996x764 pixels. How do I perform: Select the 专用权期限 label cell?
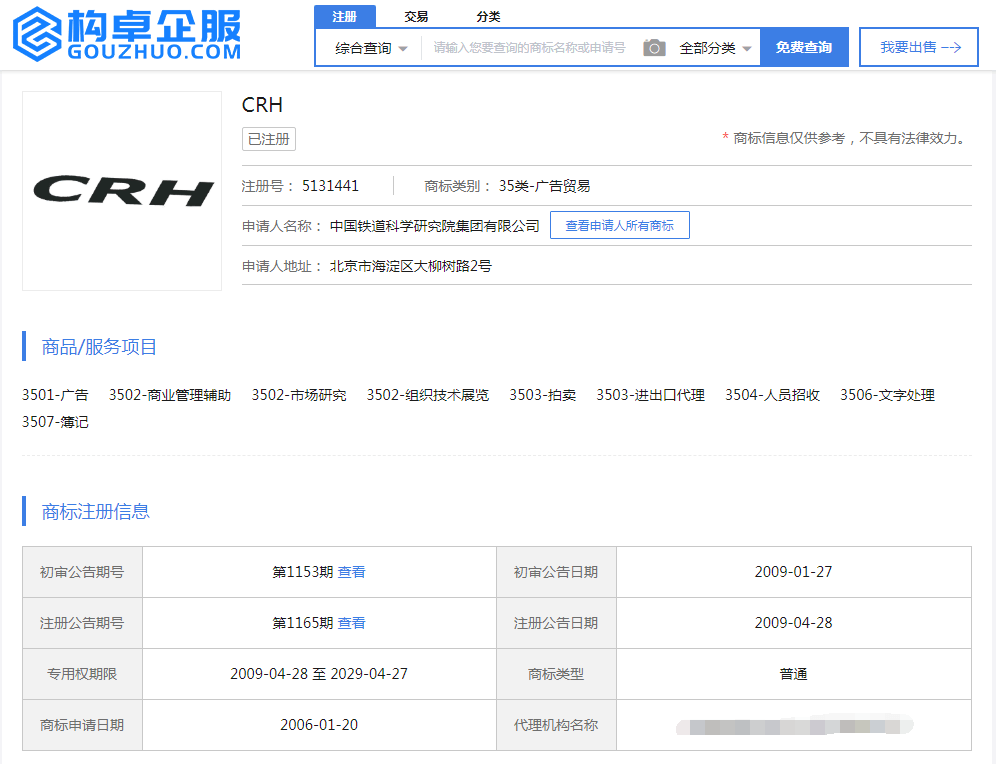point(82,674)
